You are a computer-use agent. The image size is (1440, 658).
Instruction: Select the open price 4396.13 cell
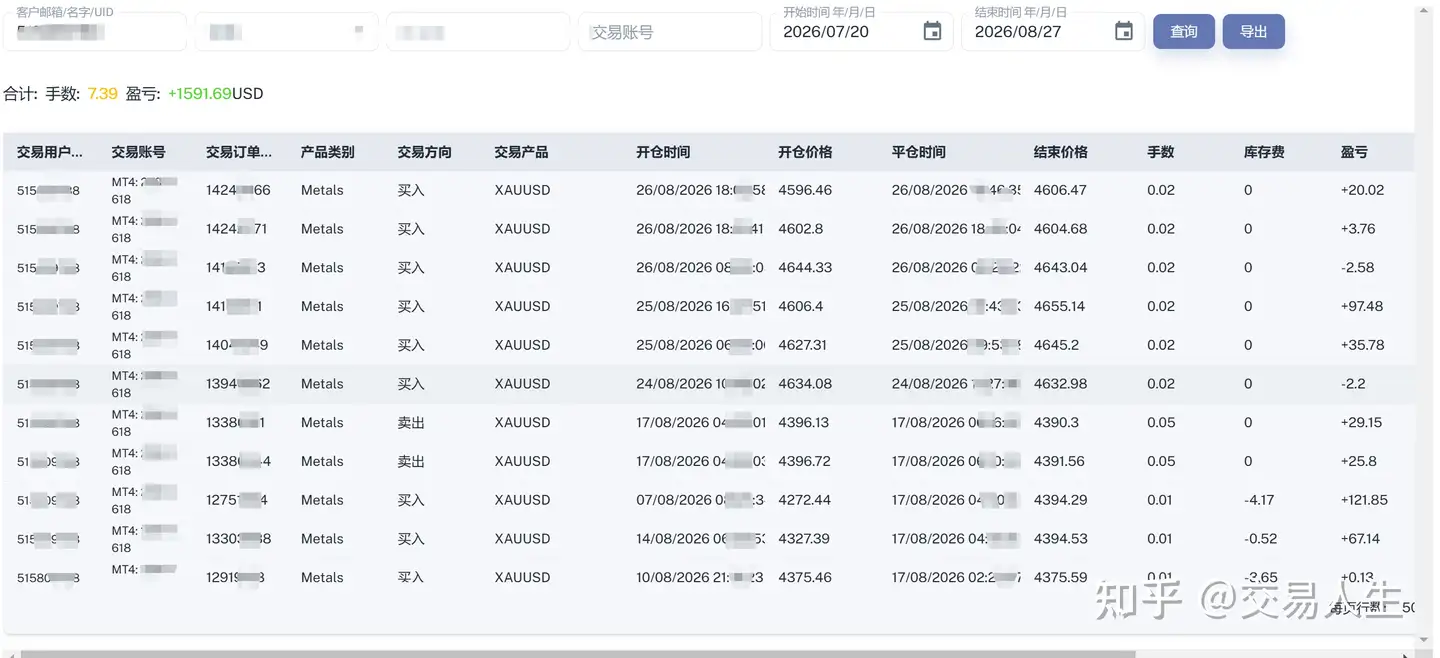pos(804,423)
